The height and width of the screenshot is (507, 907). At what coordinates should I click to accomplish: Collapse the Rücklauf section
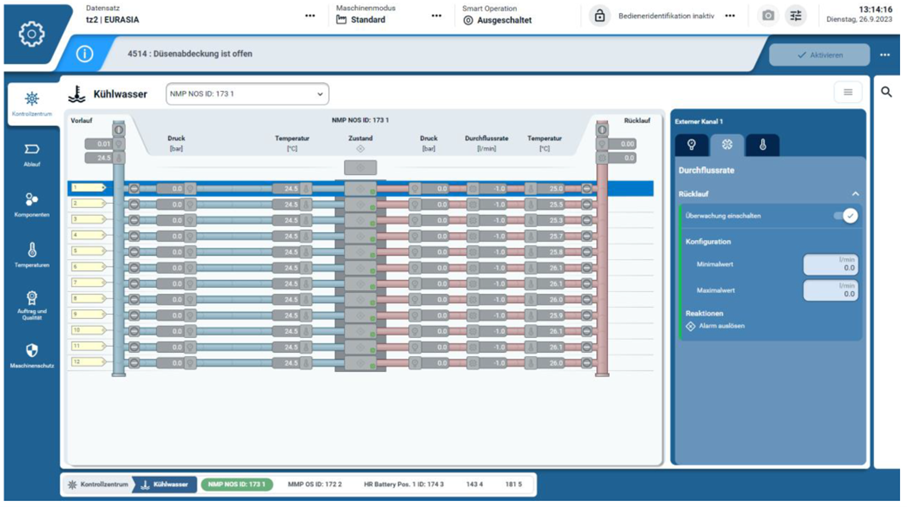coord(855,194)
